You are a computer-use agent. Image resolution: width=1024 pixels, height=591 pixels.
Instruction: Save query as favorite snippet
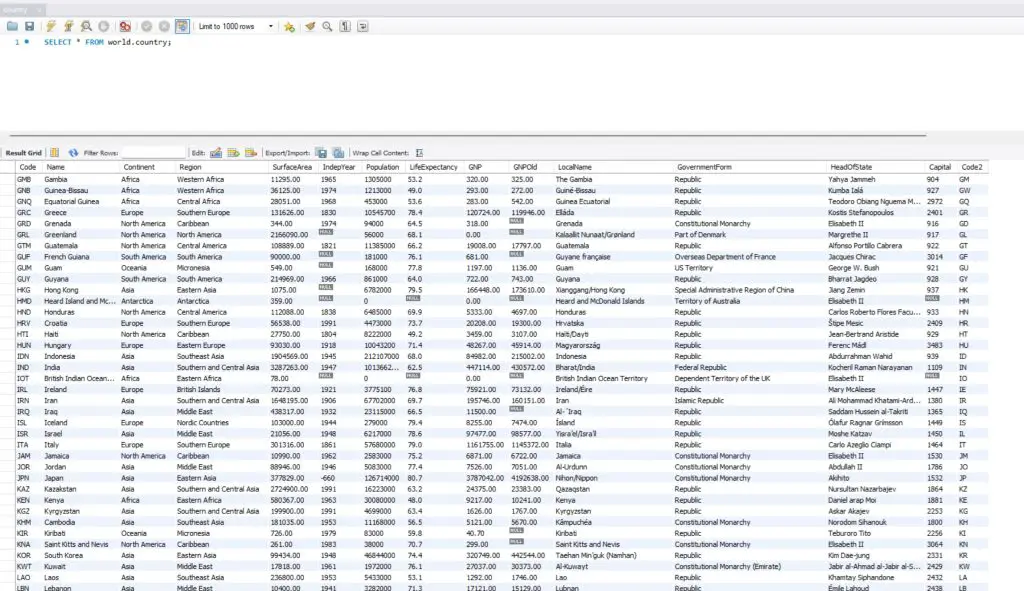tap(289, 26)
